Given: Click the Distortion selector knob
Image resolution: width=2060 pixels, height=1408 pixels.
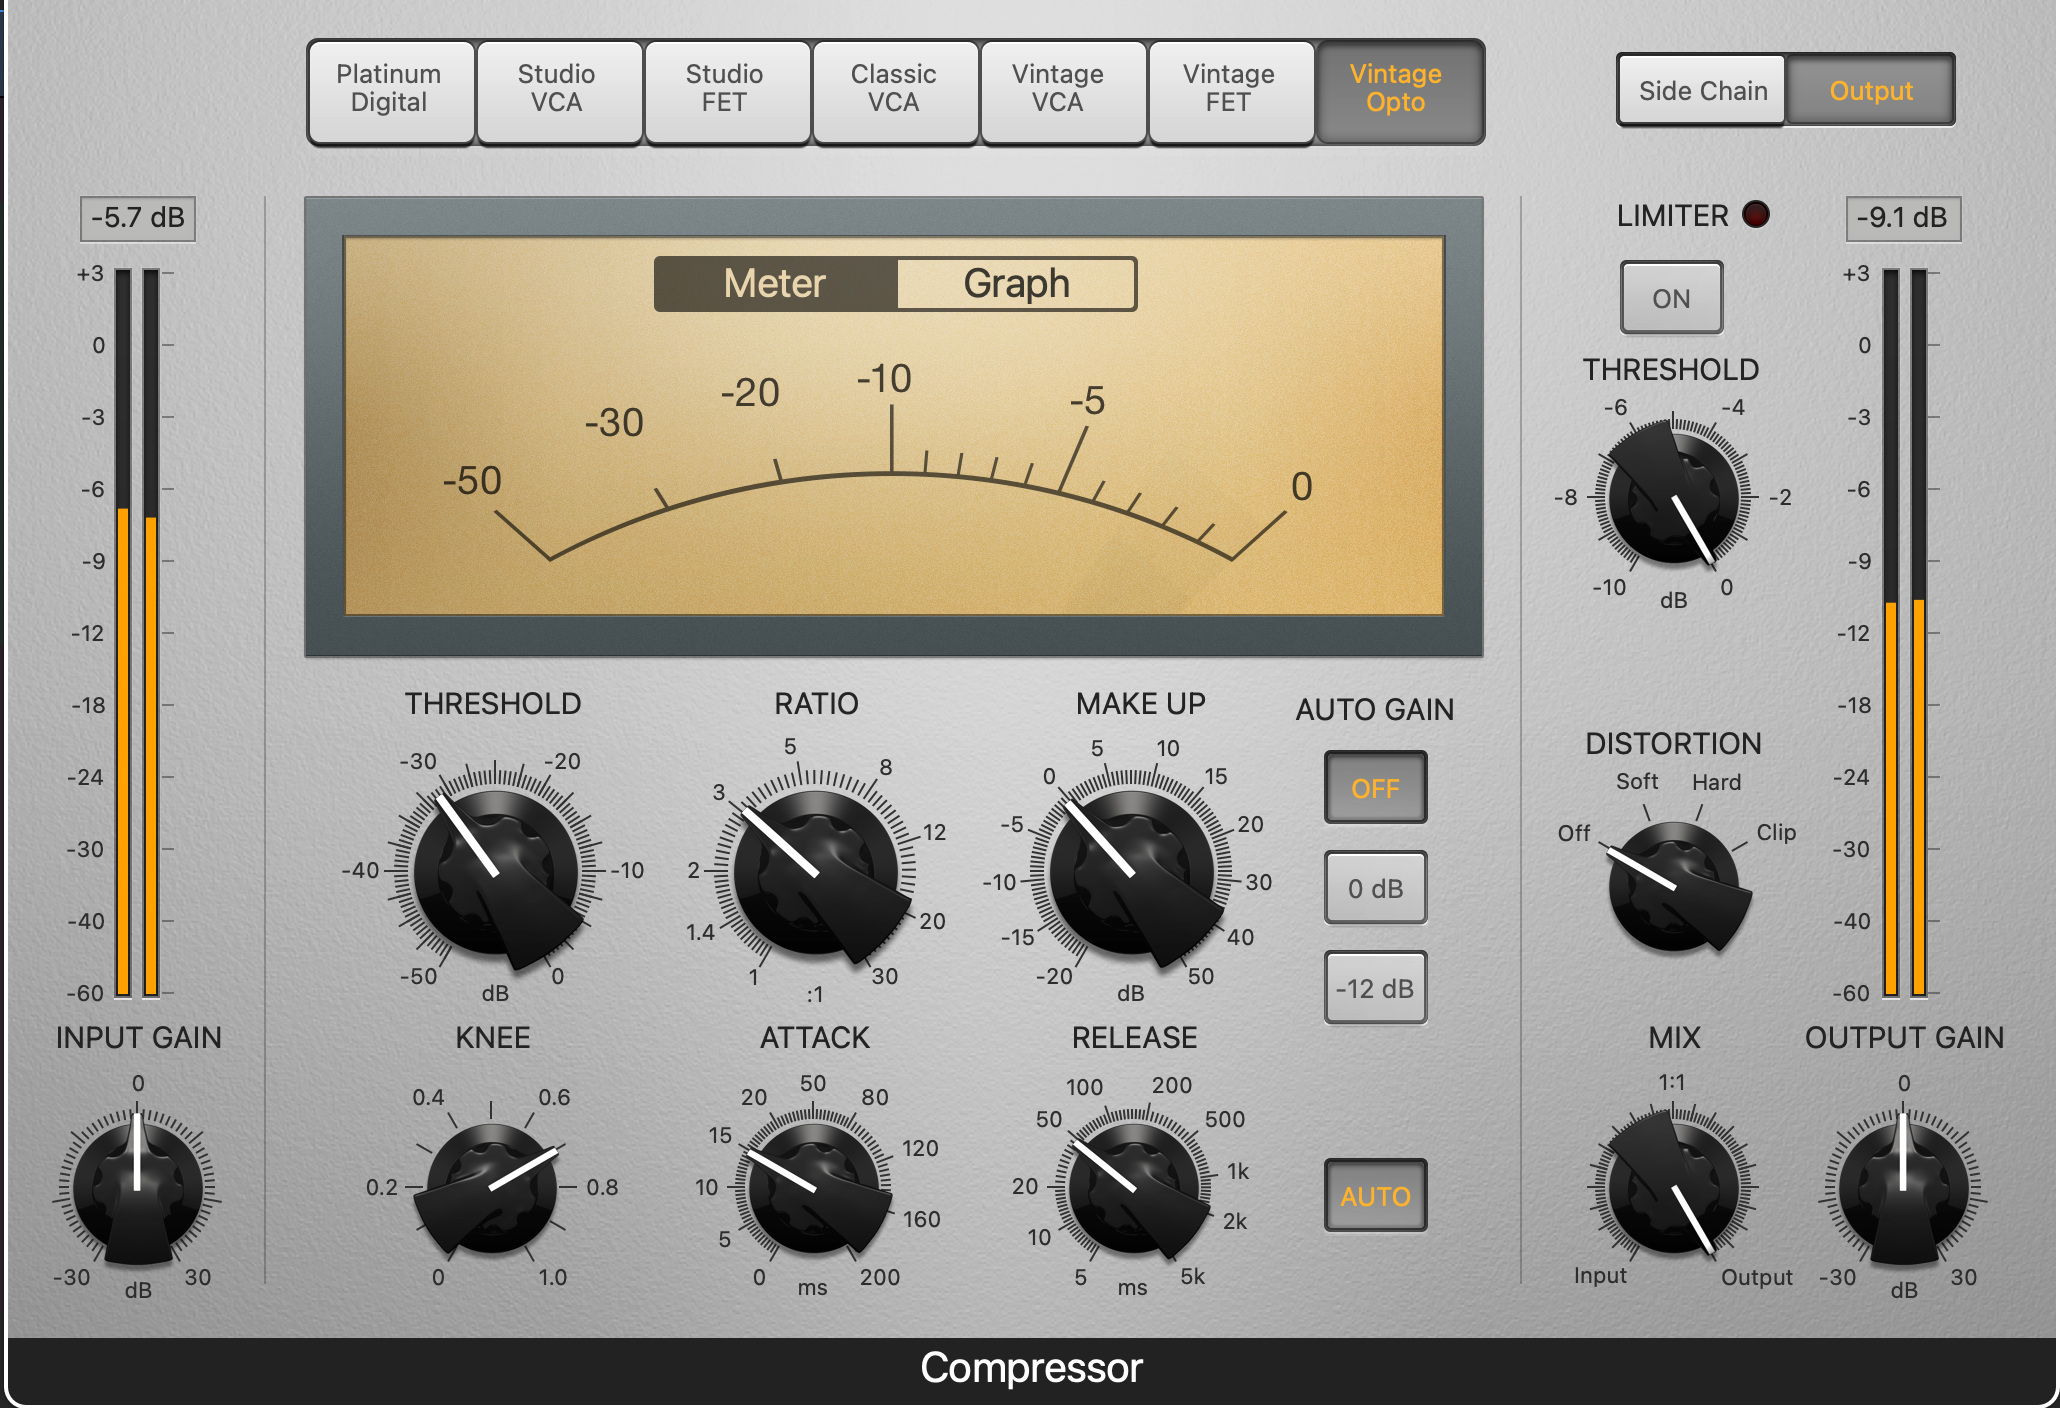Looking at the screenshot, I should 1673,886.
